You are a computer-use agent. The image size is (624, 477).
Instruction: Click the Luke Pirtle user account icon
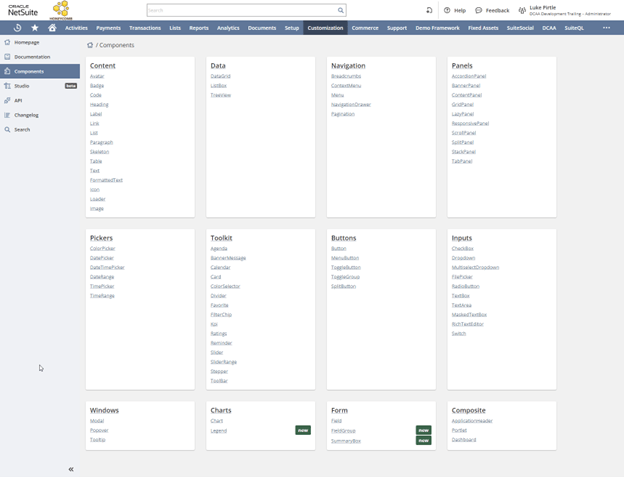click(522, 10)
